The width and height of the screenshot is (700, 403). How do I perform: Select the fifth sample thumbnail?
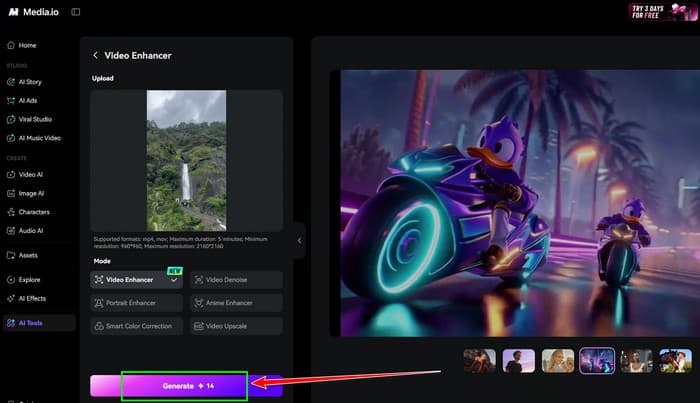coord(636,361)
